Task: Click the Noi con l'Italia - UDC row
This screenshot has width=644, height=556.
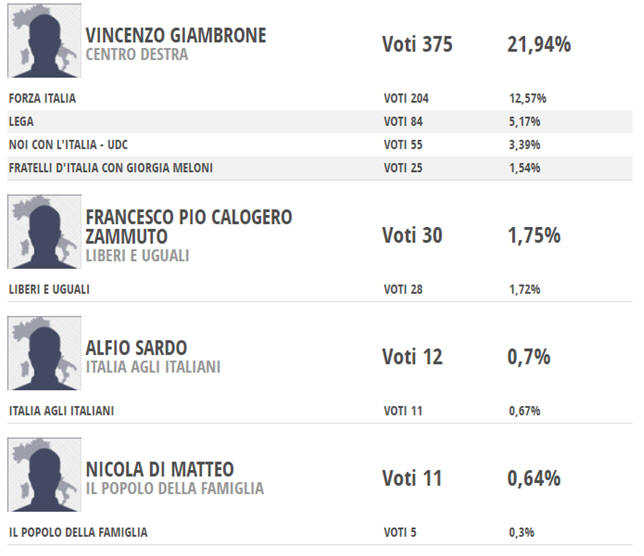Action: click(320, 145)
